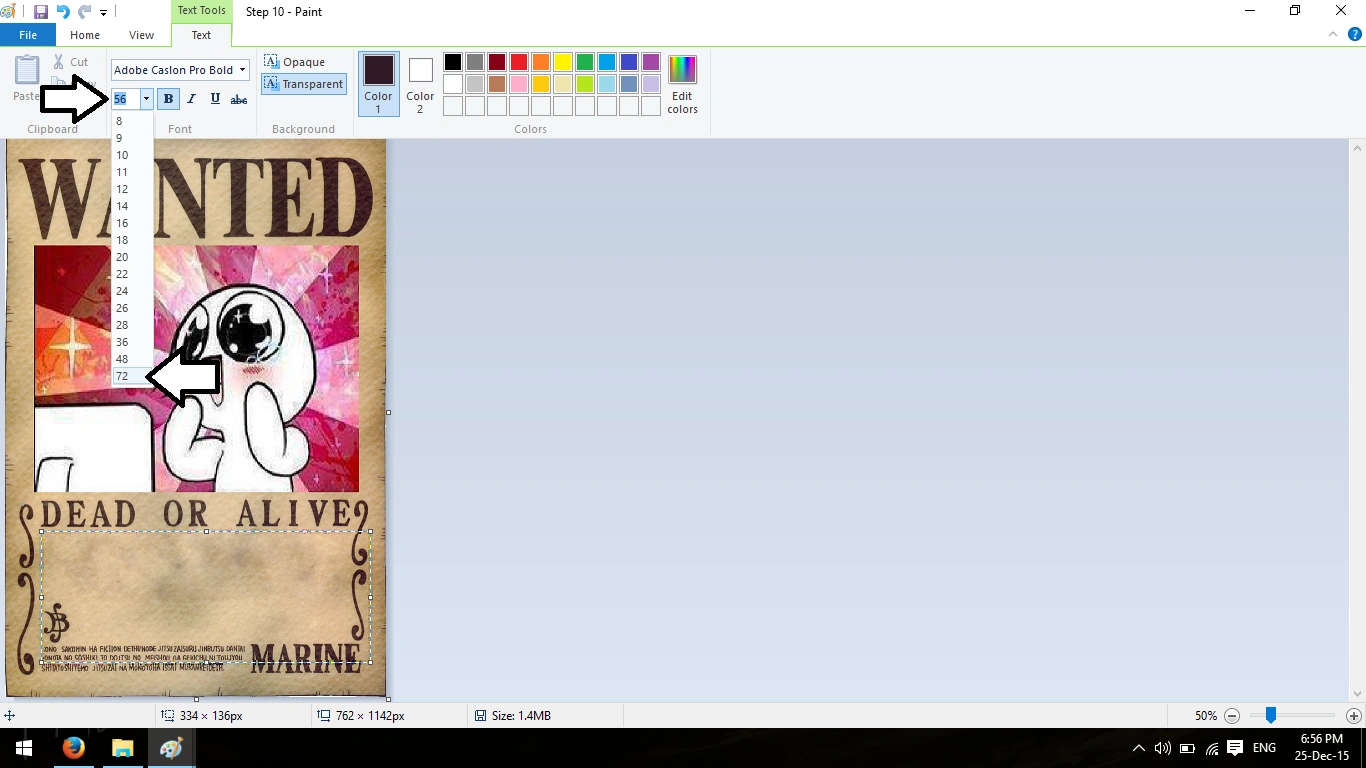Switch to the View tab

141,35
